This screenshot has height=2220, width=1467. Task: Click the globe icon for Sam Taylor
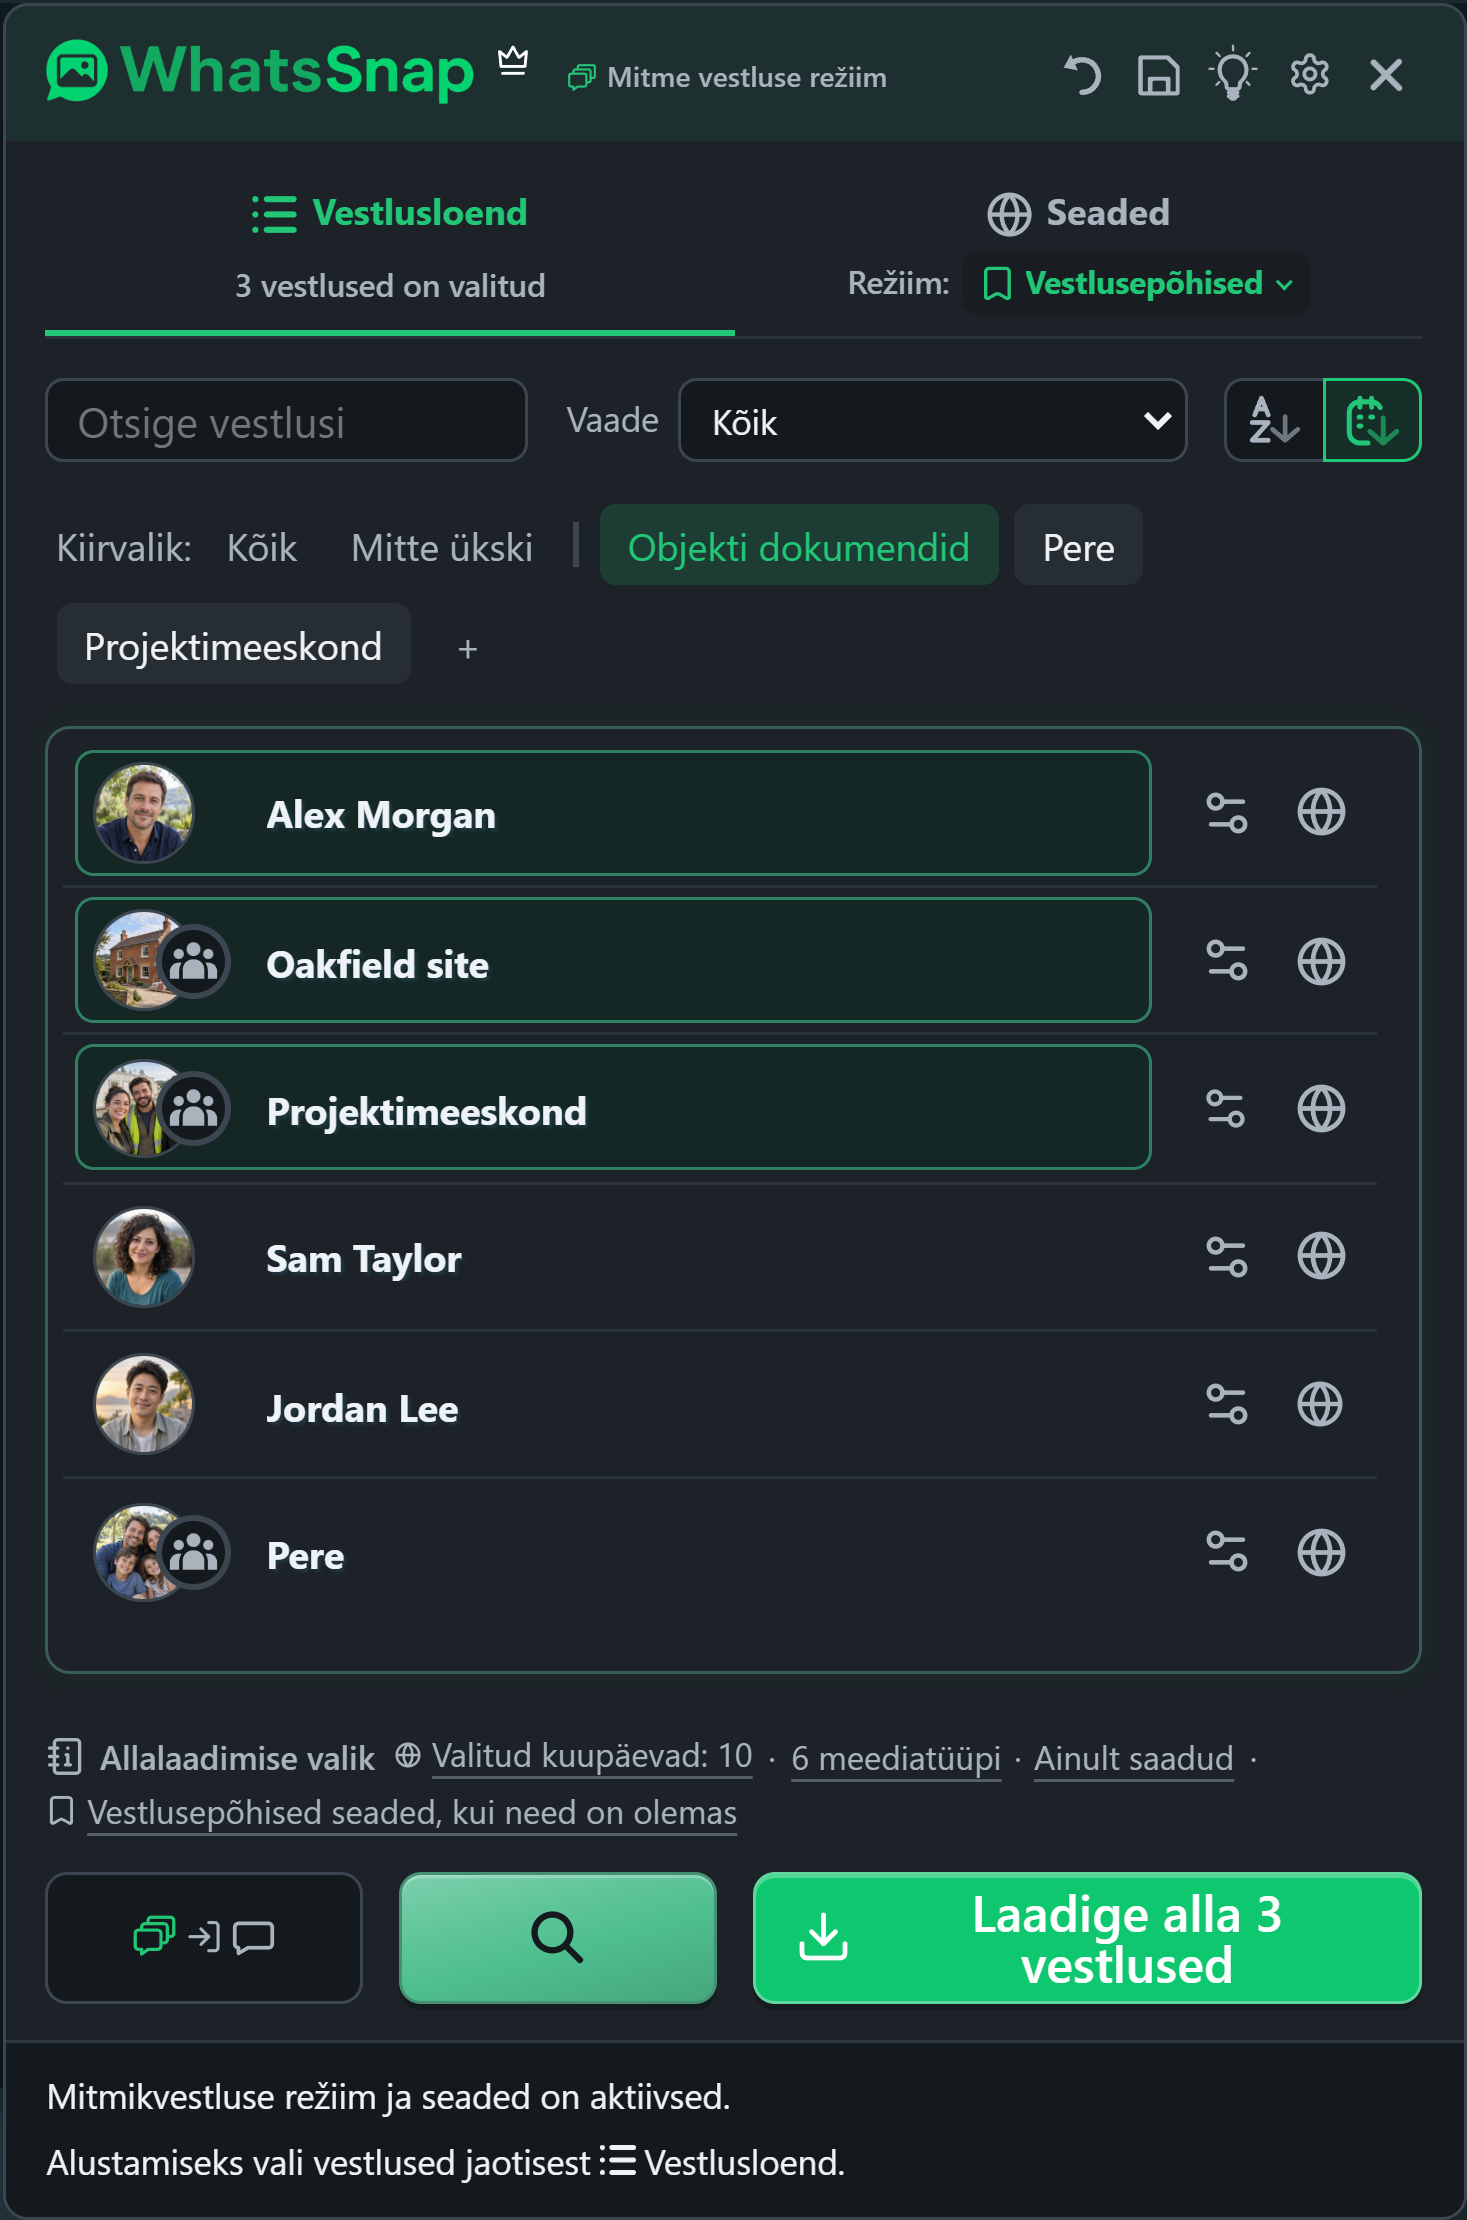coord(1321,1257)
